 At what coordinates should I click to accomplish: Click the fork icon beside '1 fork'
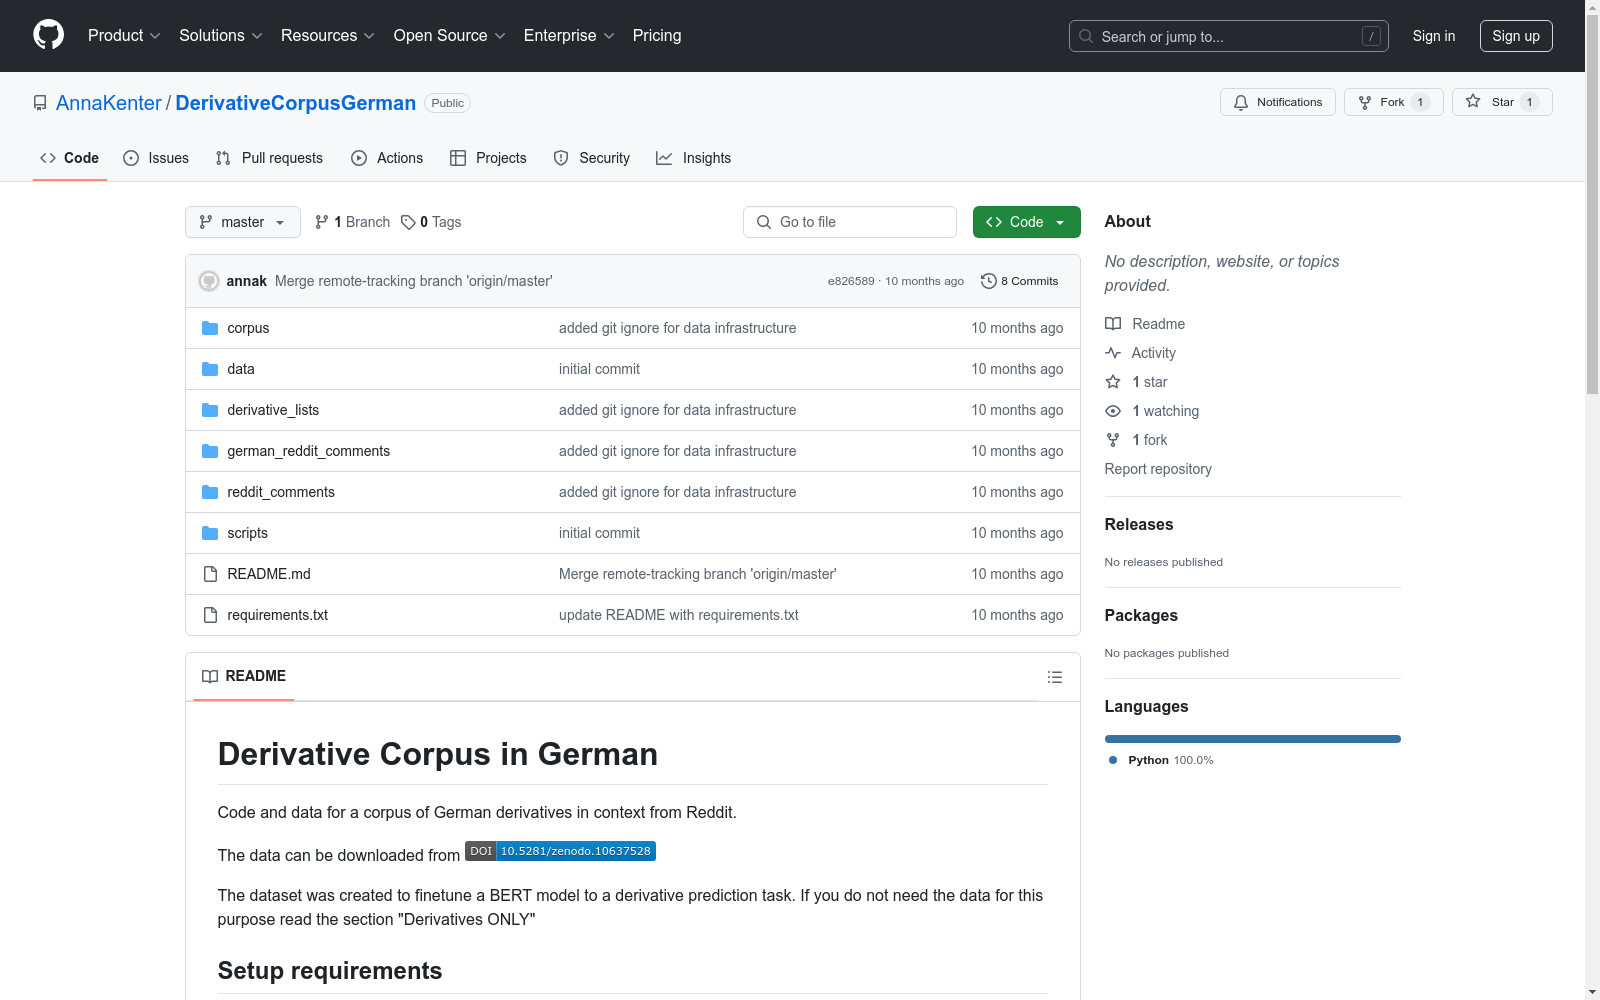tap(1113, 440)
